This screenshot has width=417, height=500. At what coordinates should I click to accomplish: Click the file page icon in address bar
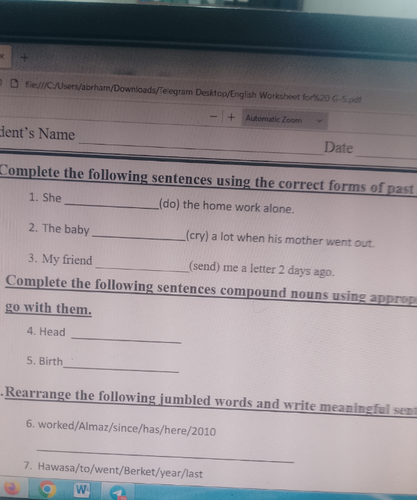click(14, 83)
